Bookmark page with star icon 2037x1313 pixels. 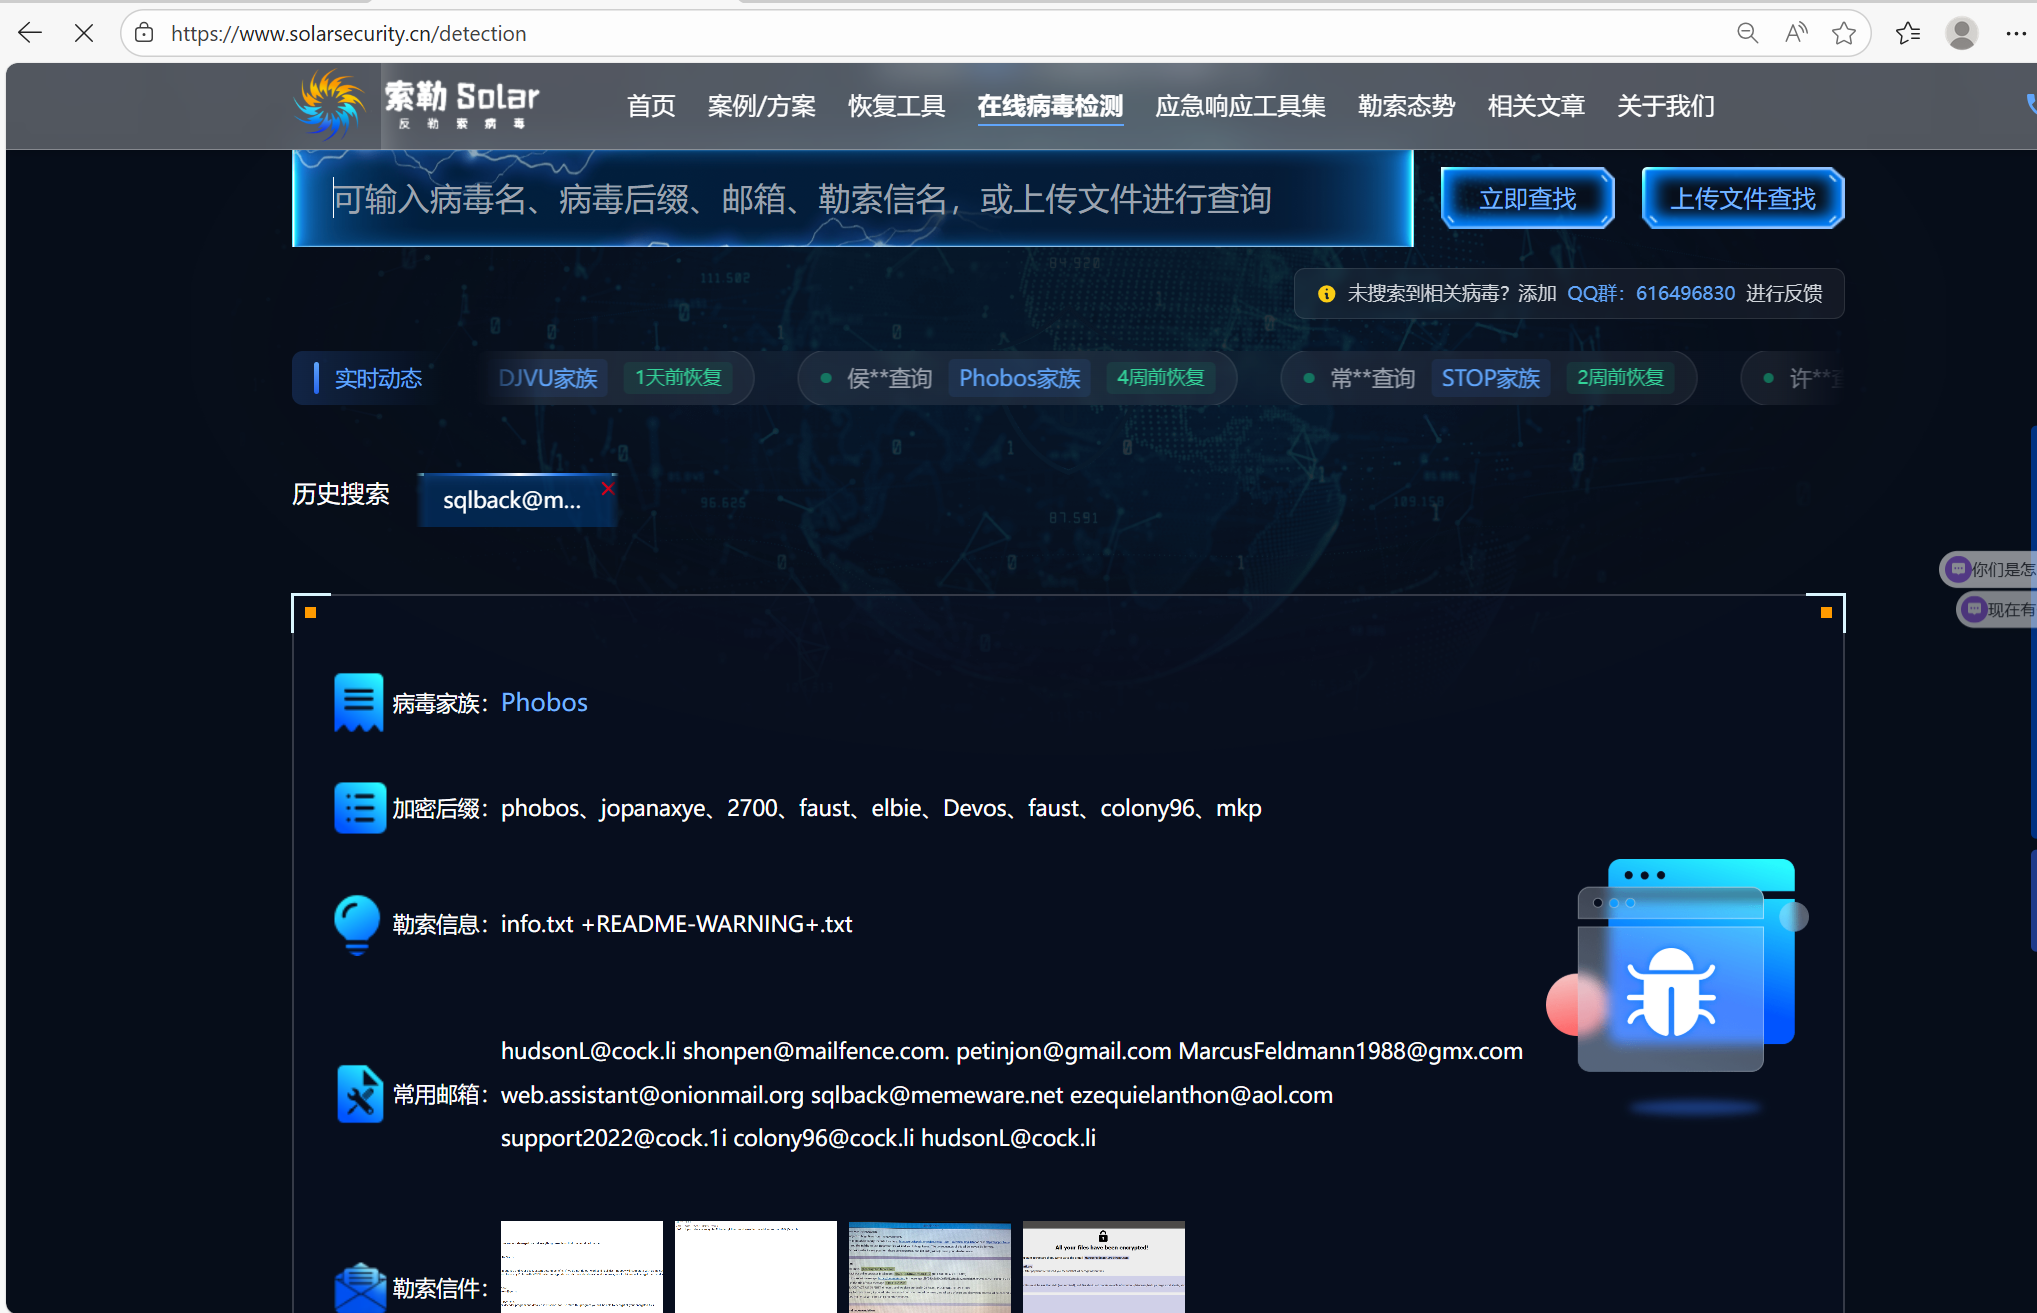tap(1844, 33)
